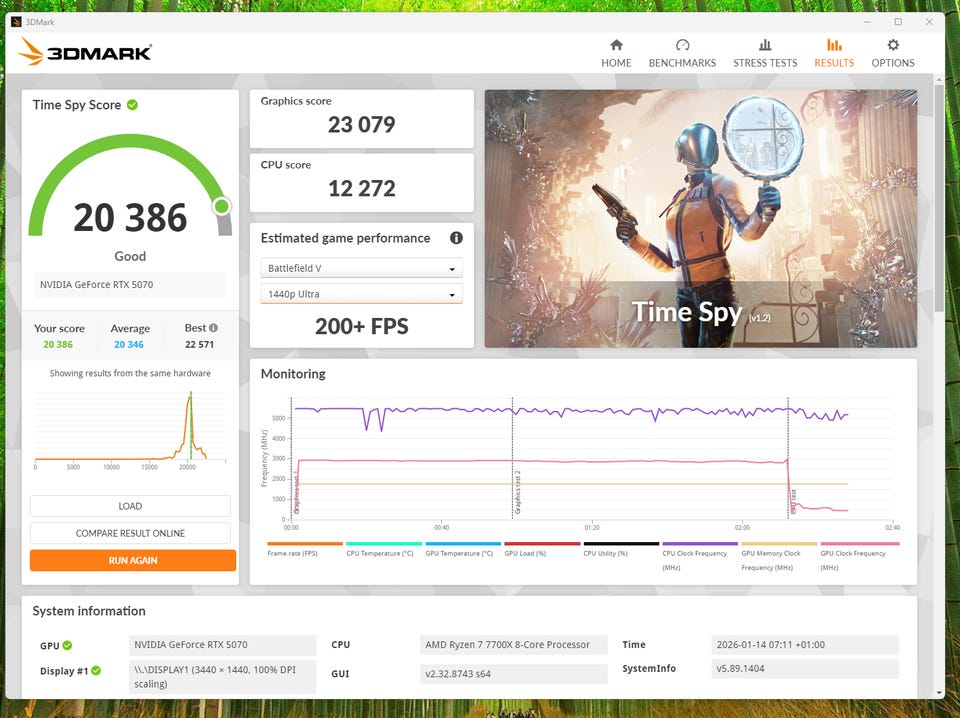The height and width of the screenshot is (718, 960).
Task: Click the 3DMark title bar app icon
Action: click(x=17, y=22)
